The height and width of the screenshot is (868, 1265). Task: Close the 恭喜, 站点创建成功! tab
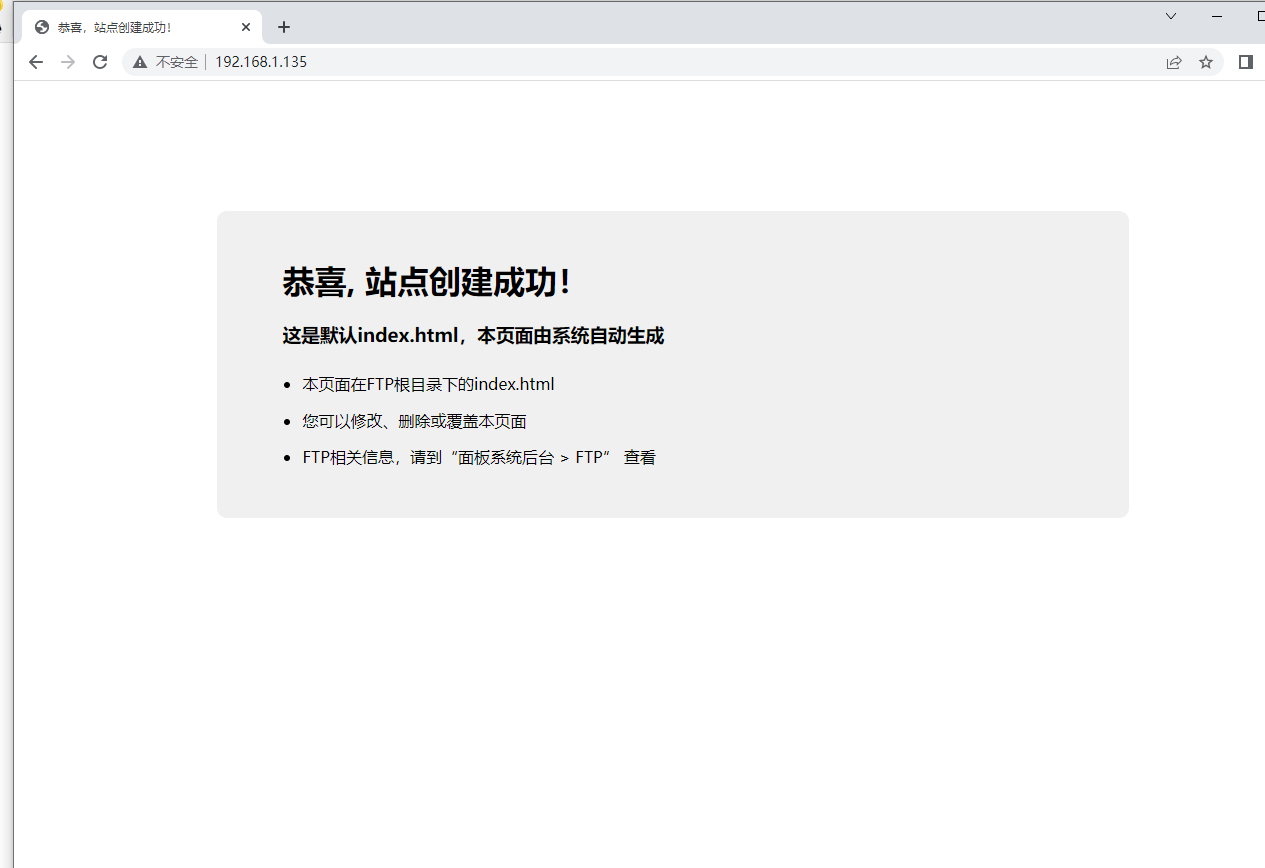click(x=246, y=27)
